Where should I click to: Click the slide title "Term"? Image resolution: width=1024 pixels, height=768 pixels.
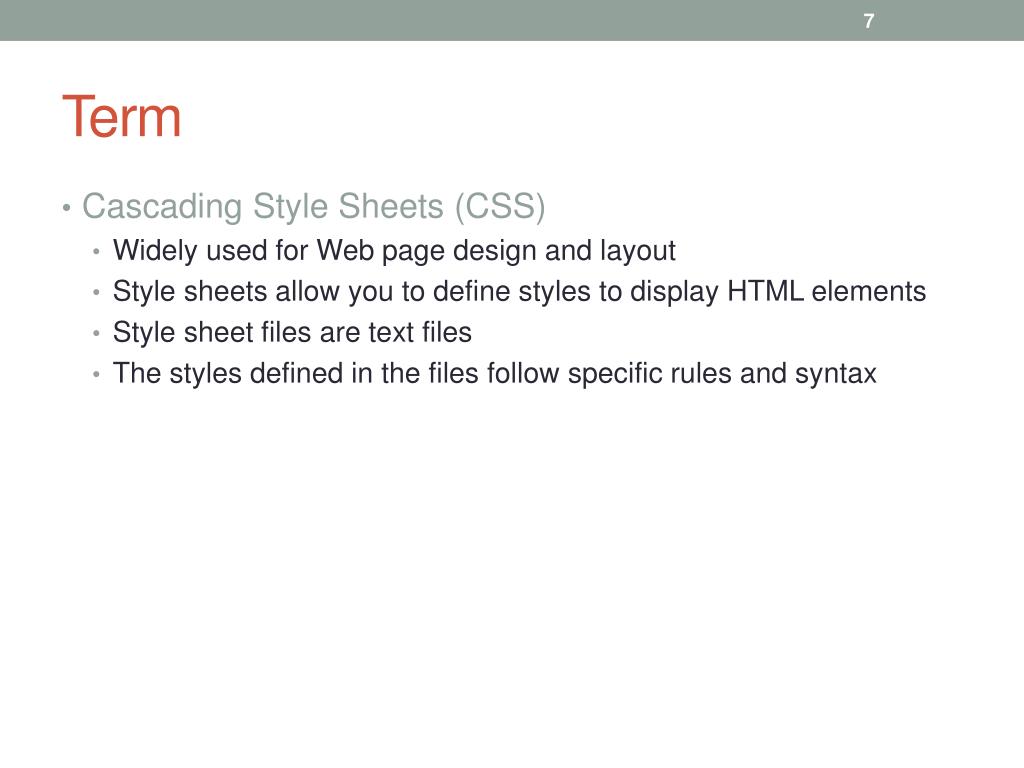121,116
